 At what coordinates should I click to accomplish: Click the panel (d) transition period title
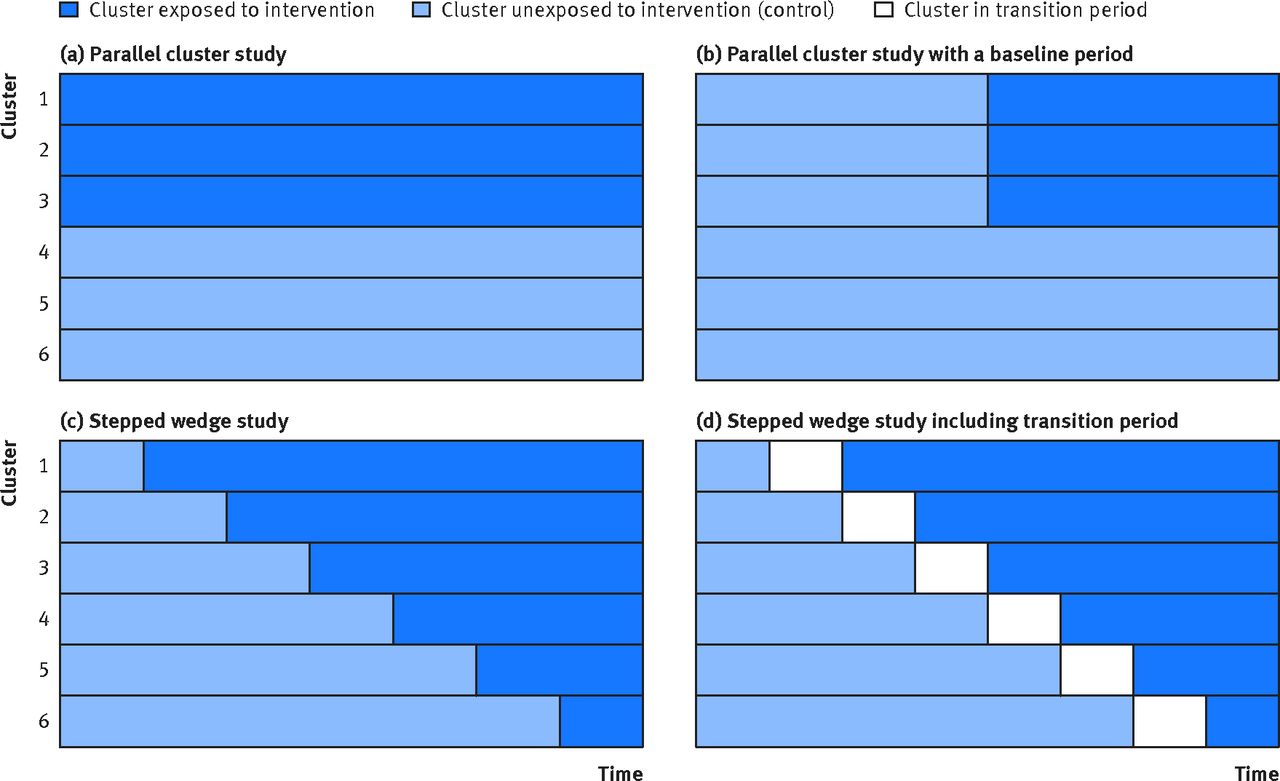pyautogui.click(x=937, y=421)
